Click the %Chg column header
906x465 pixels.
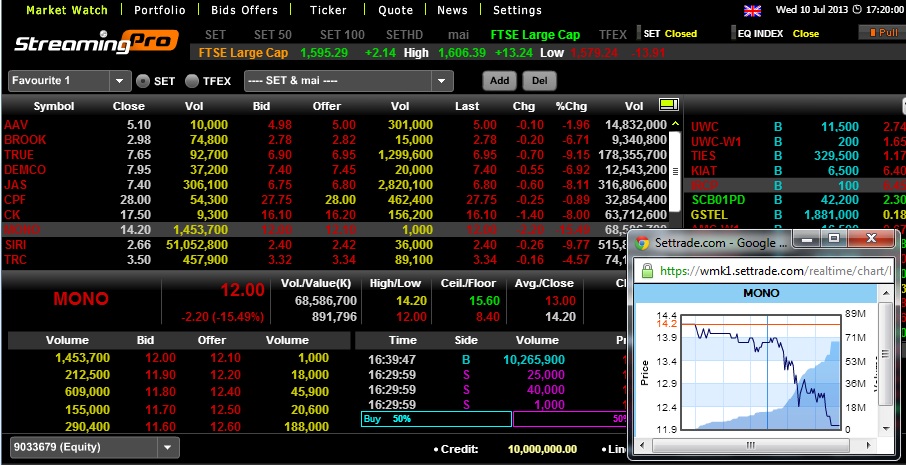[571, 106]
